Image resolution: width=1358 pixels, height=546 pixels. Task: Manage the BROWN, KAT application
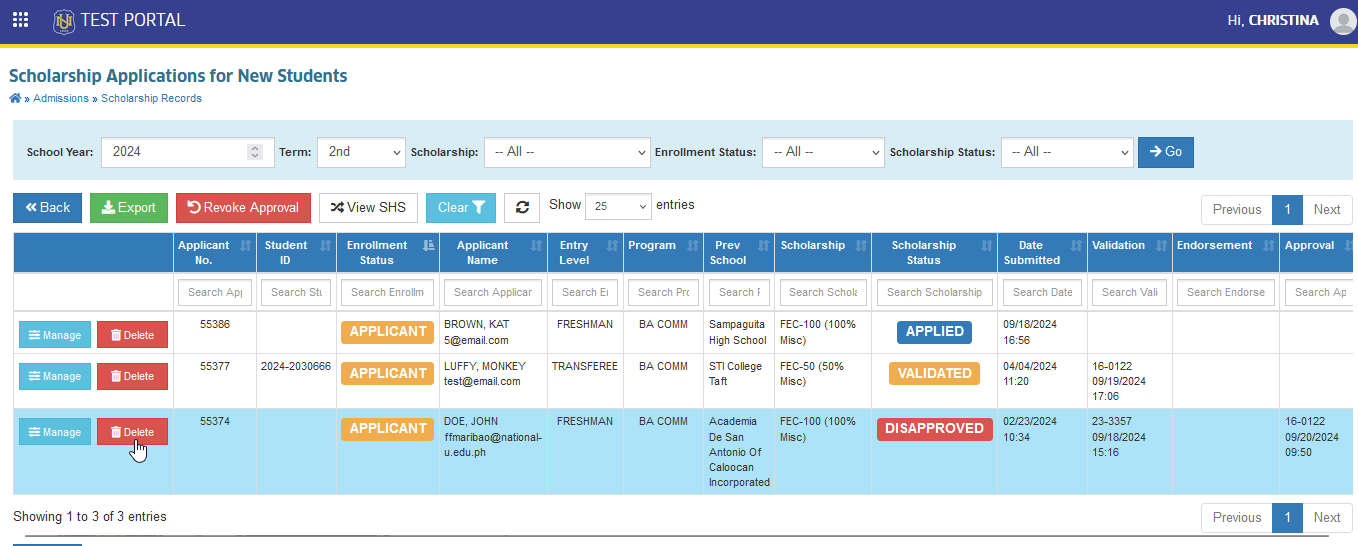pyautogui.click(x=54, y=335)
